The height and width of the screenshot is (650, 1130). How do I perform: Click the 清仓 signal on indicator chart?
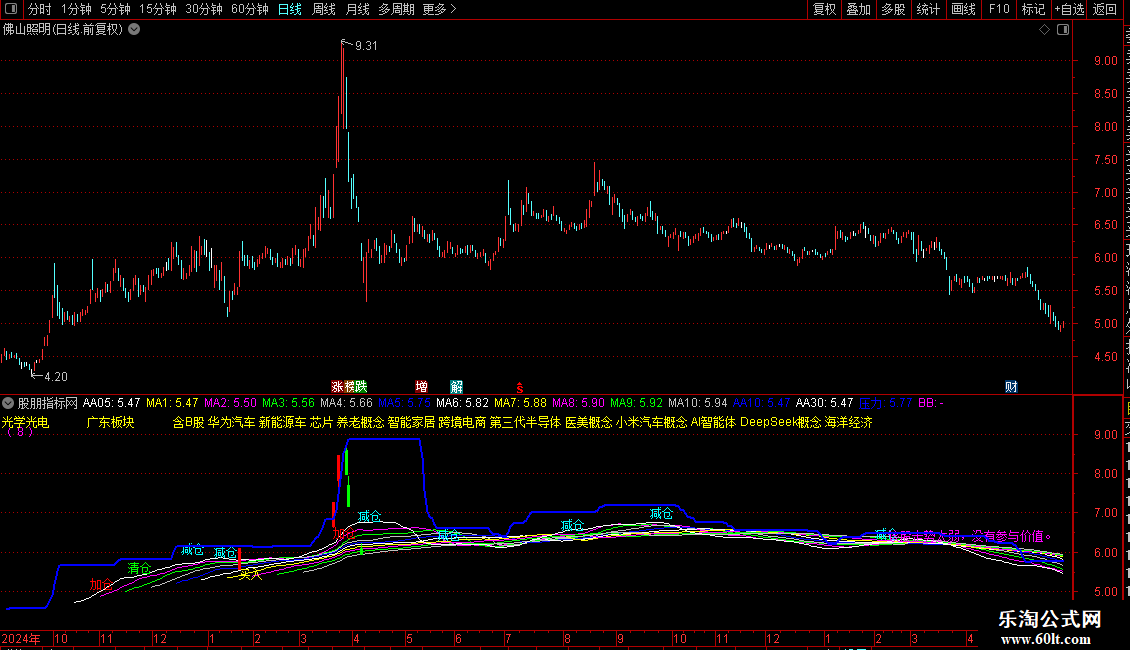pos(139,569)
